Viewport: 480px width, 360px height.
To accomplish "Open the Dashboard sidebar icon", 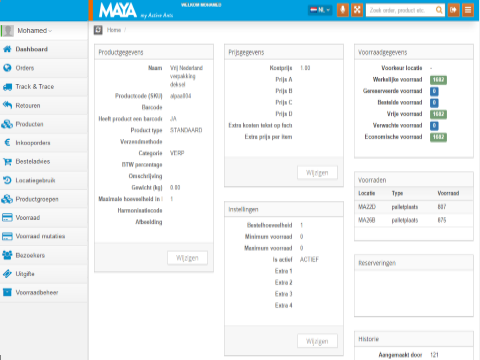I will click(7, 49).
